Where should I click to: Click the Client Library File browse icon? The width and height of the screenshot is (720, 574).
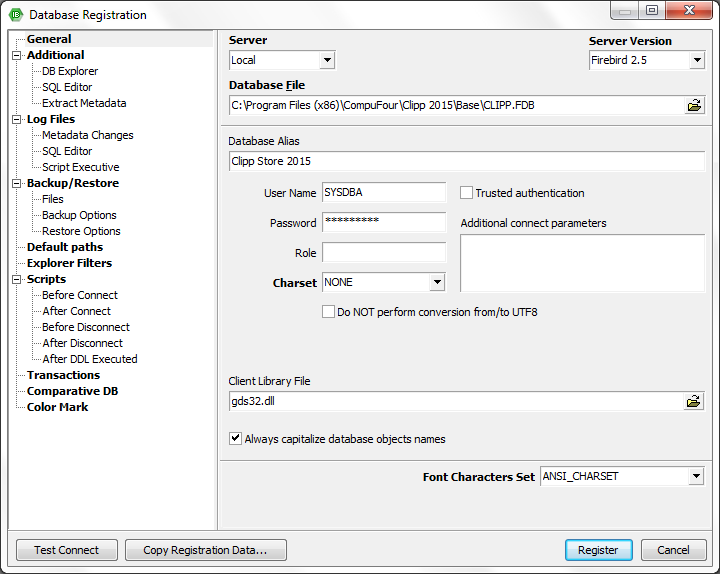(694, 401)
